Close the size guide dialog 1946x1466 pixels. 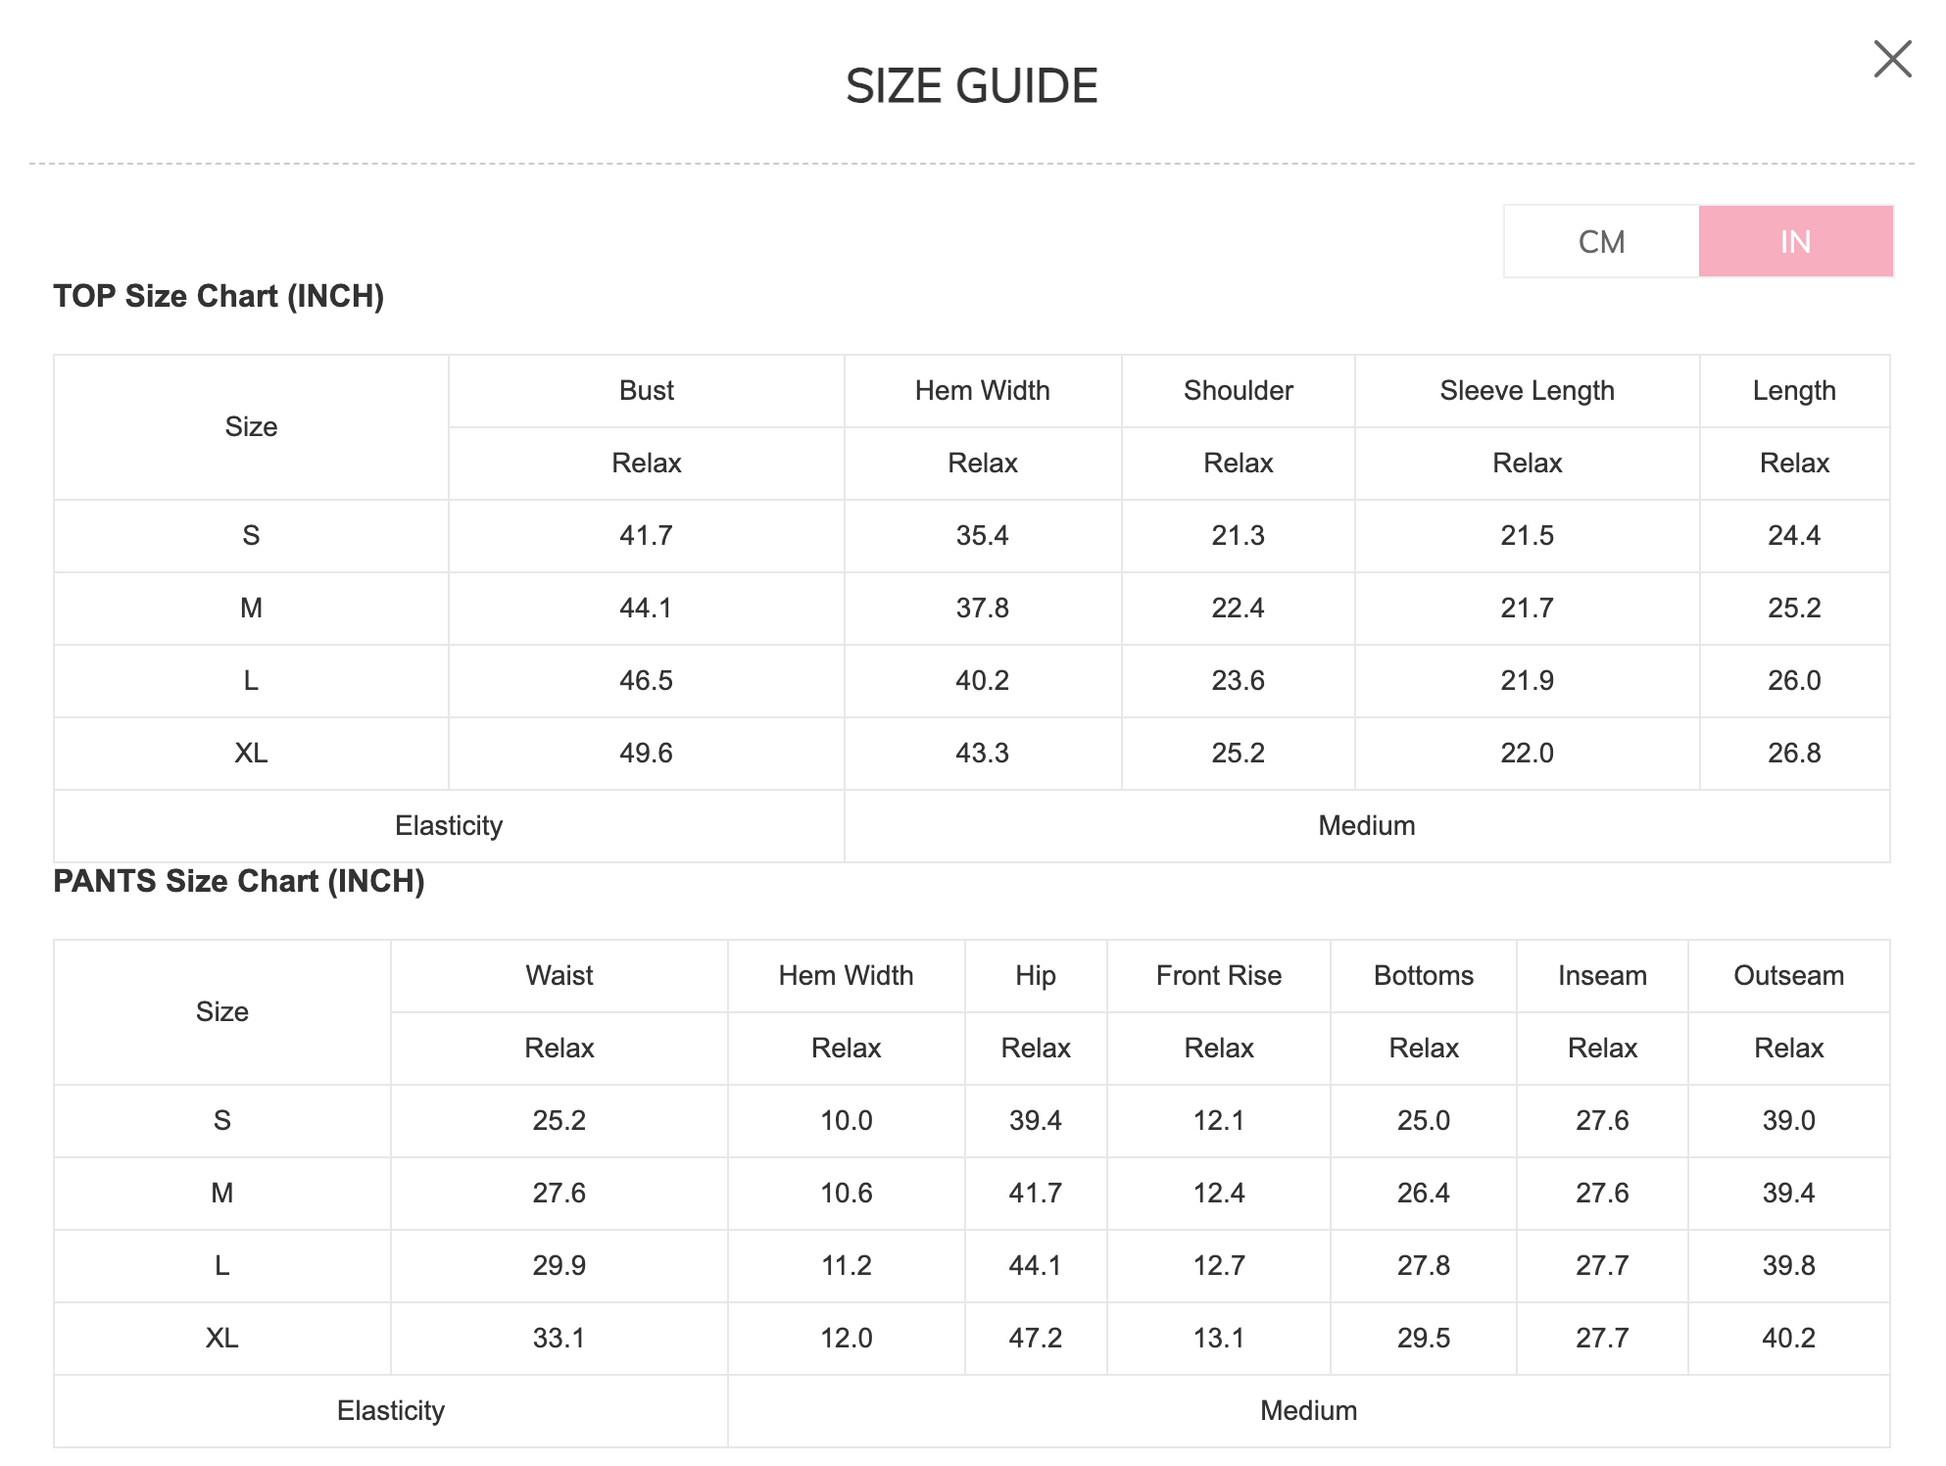point(1891,59)
